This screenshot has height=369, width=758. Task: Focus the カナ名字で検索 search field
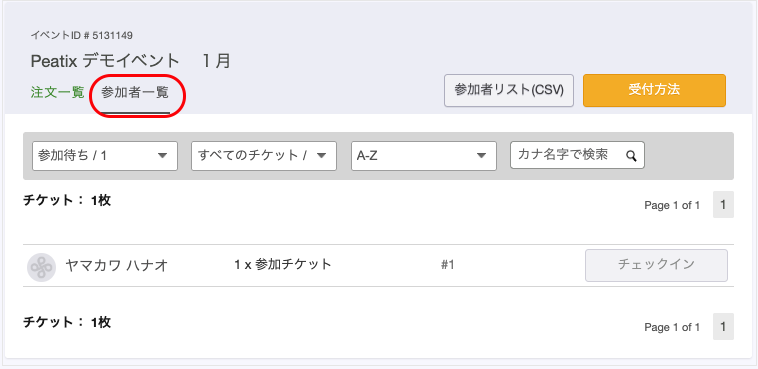577,155
